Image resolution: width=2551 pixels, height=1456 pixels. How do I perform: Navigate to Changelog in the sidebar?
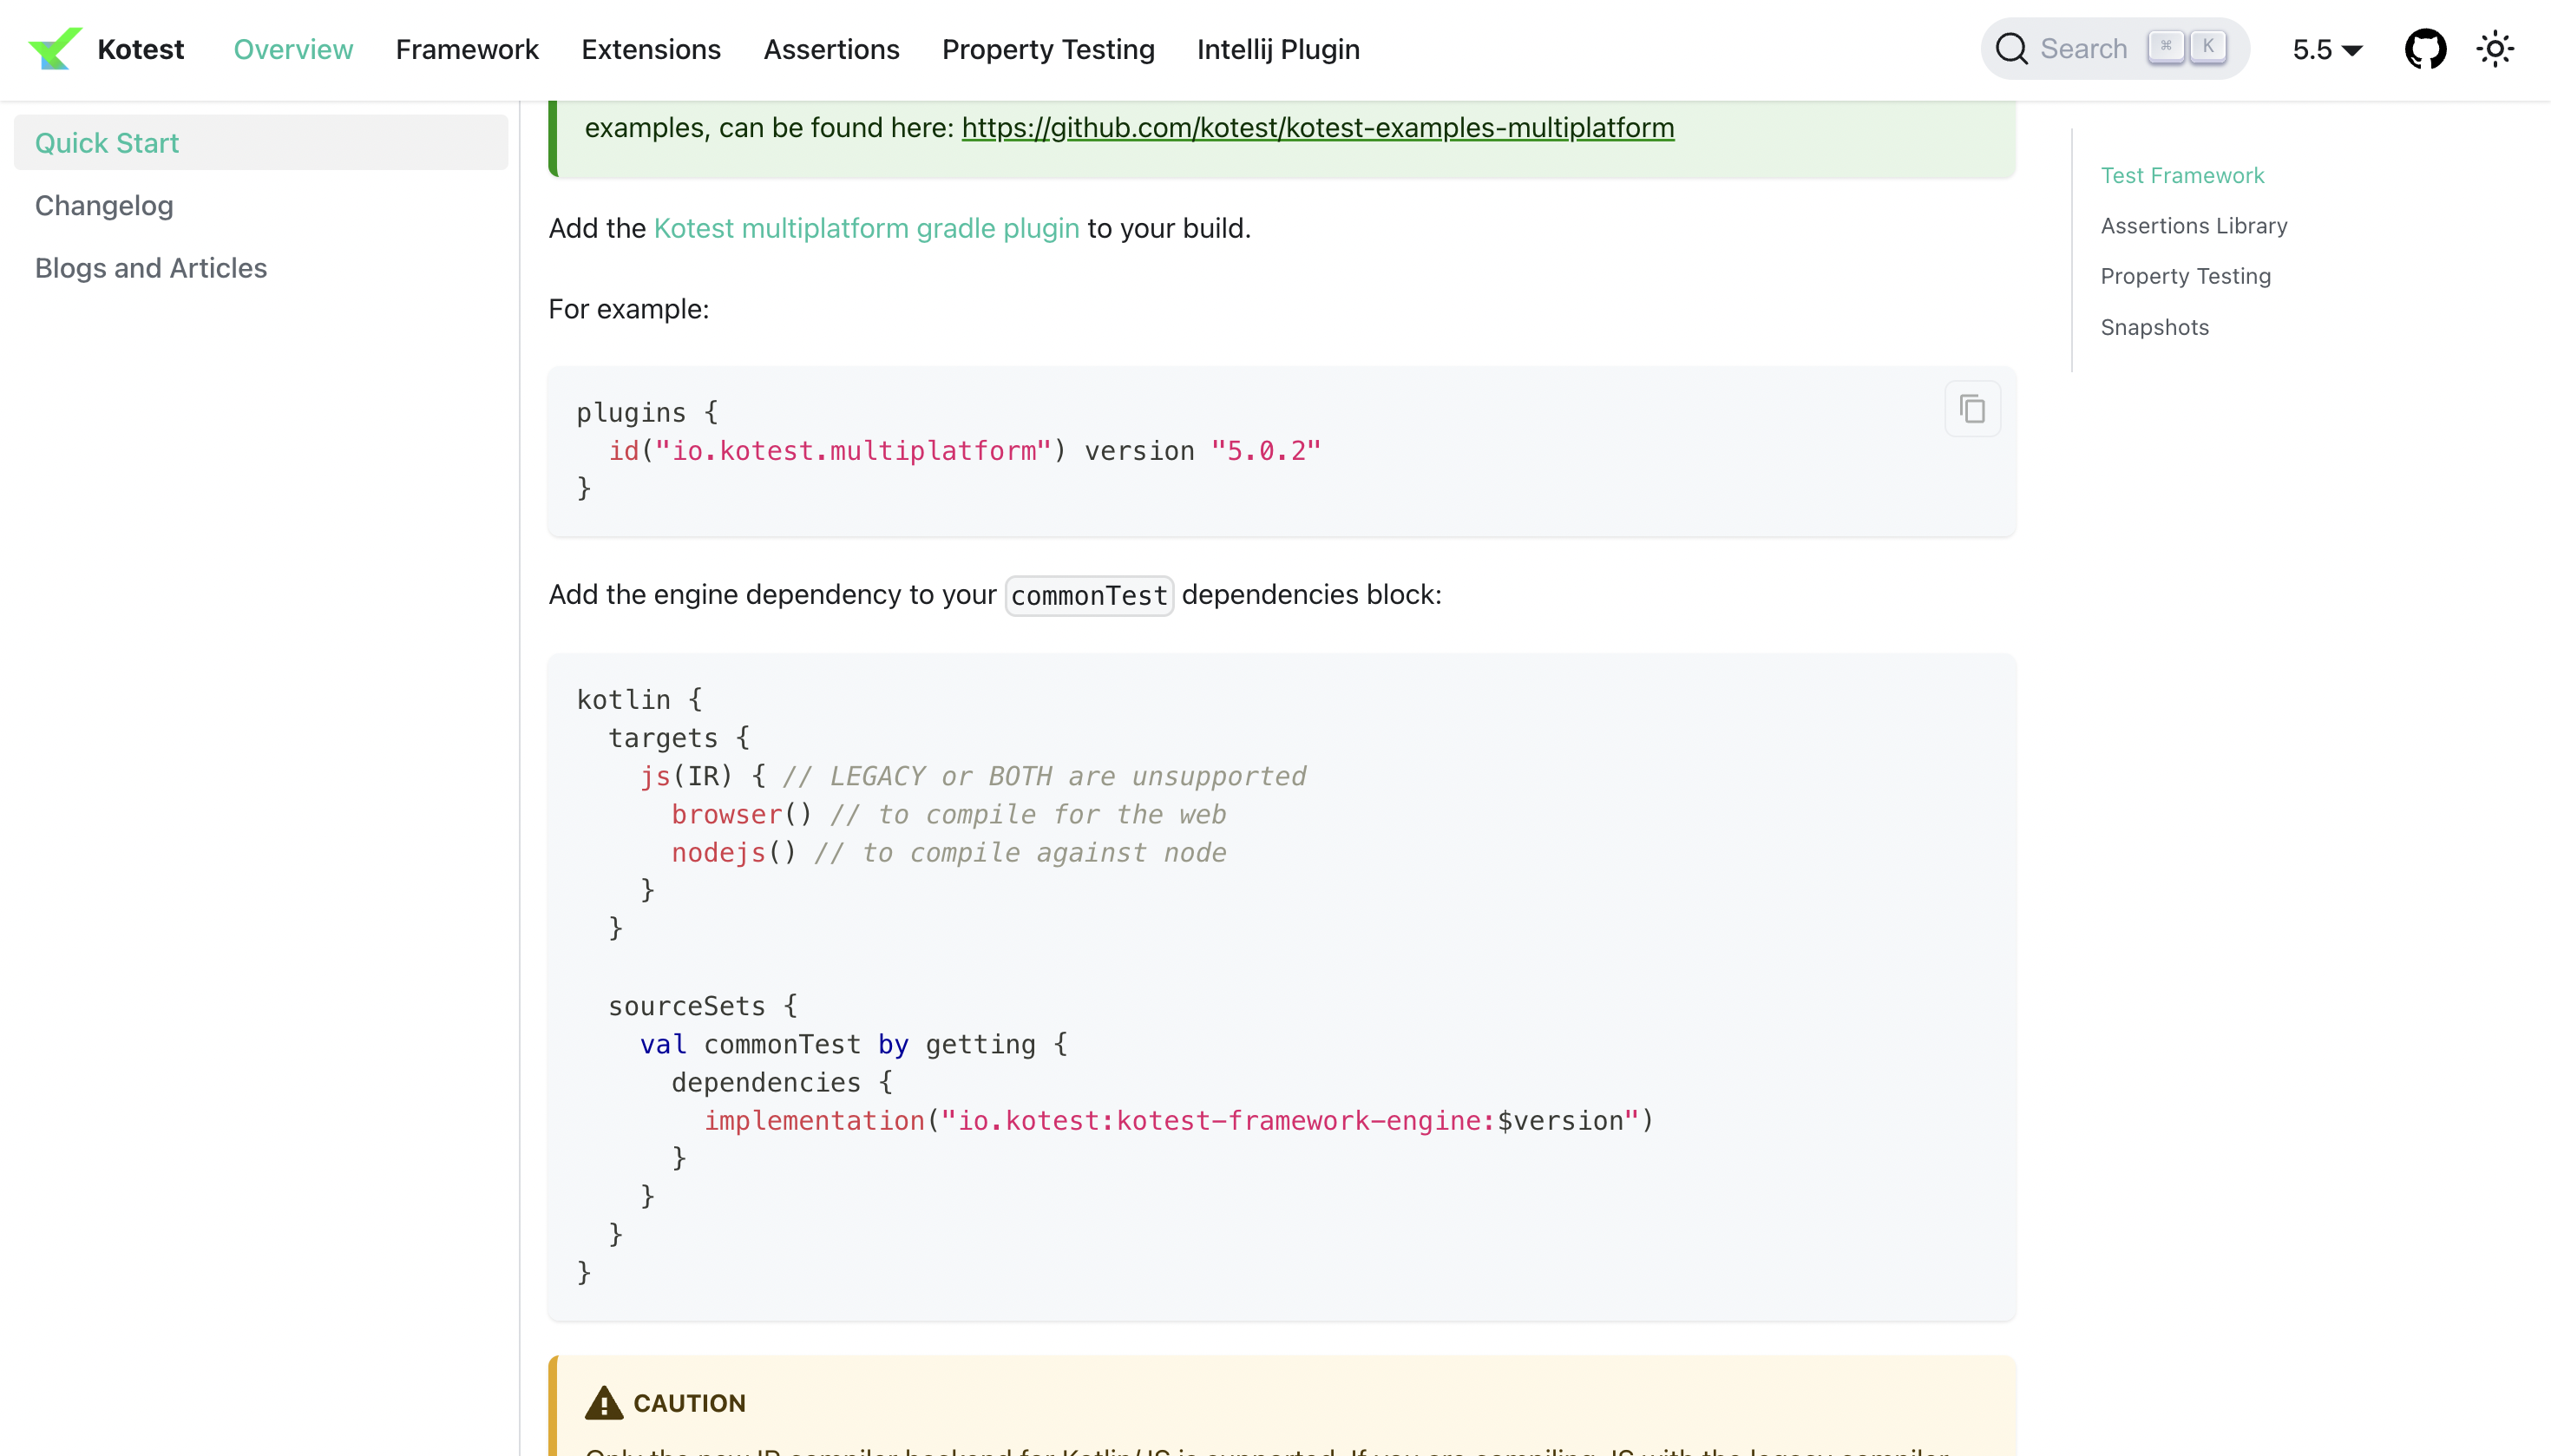[x=104, y=205]
